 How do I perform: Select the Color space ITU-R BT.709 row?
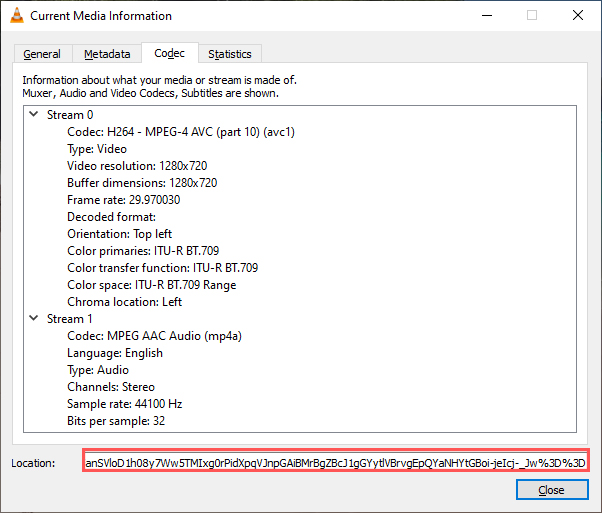(152, 285)
